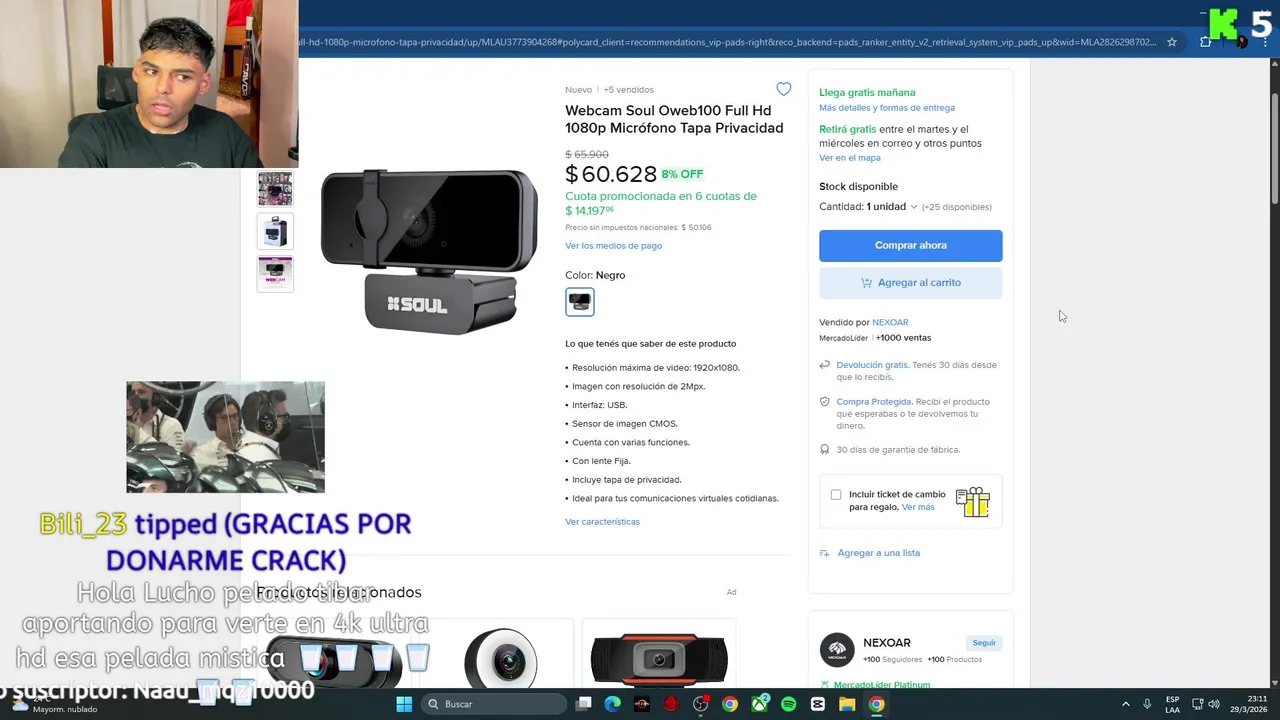
Task: Open CapCut from the taskbar
Action: tap(817, 704)
